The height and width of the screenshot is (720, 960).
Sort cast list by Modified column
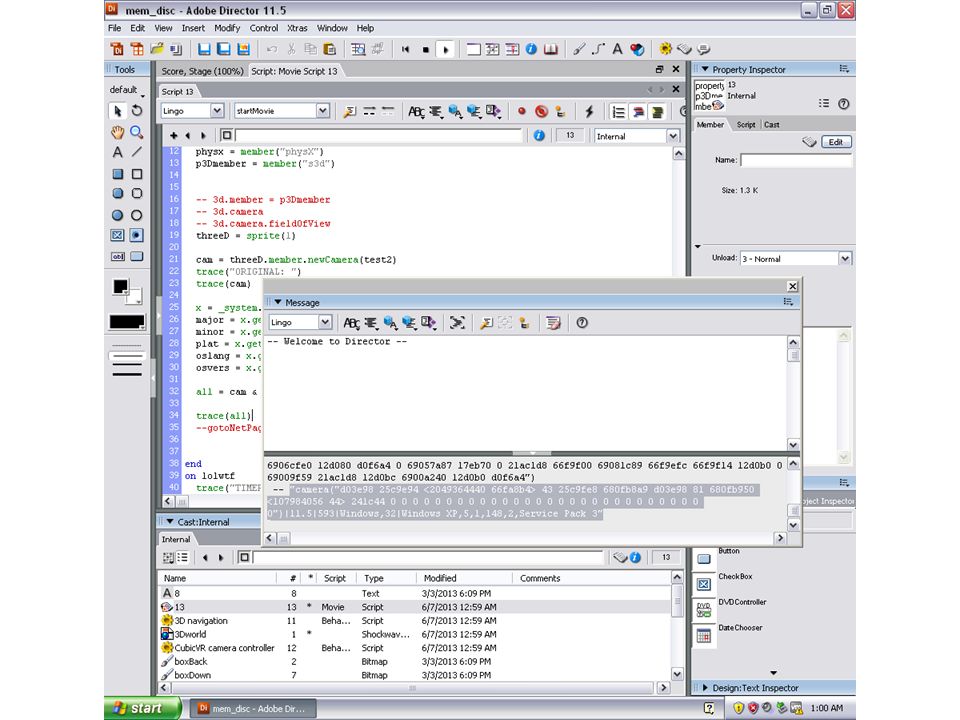pyautogui.click(x=463, y=578)
